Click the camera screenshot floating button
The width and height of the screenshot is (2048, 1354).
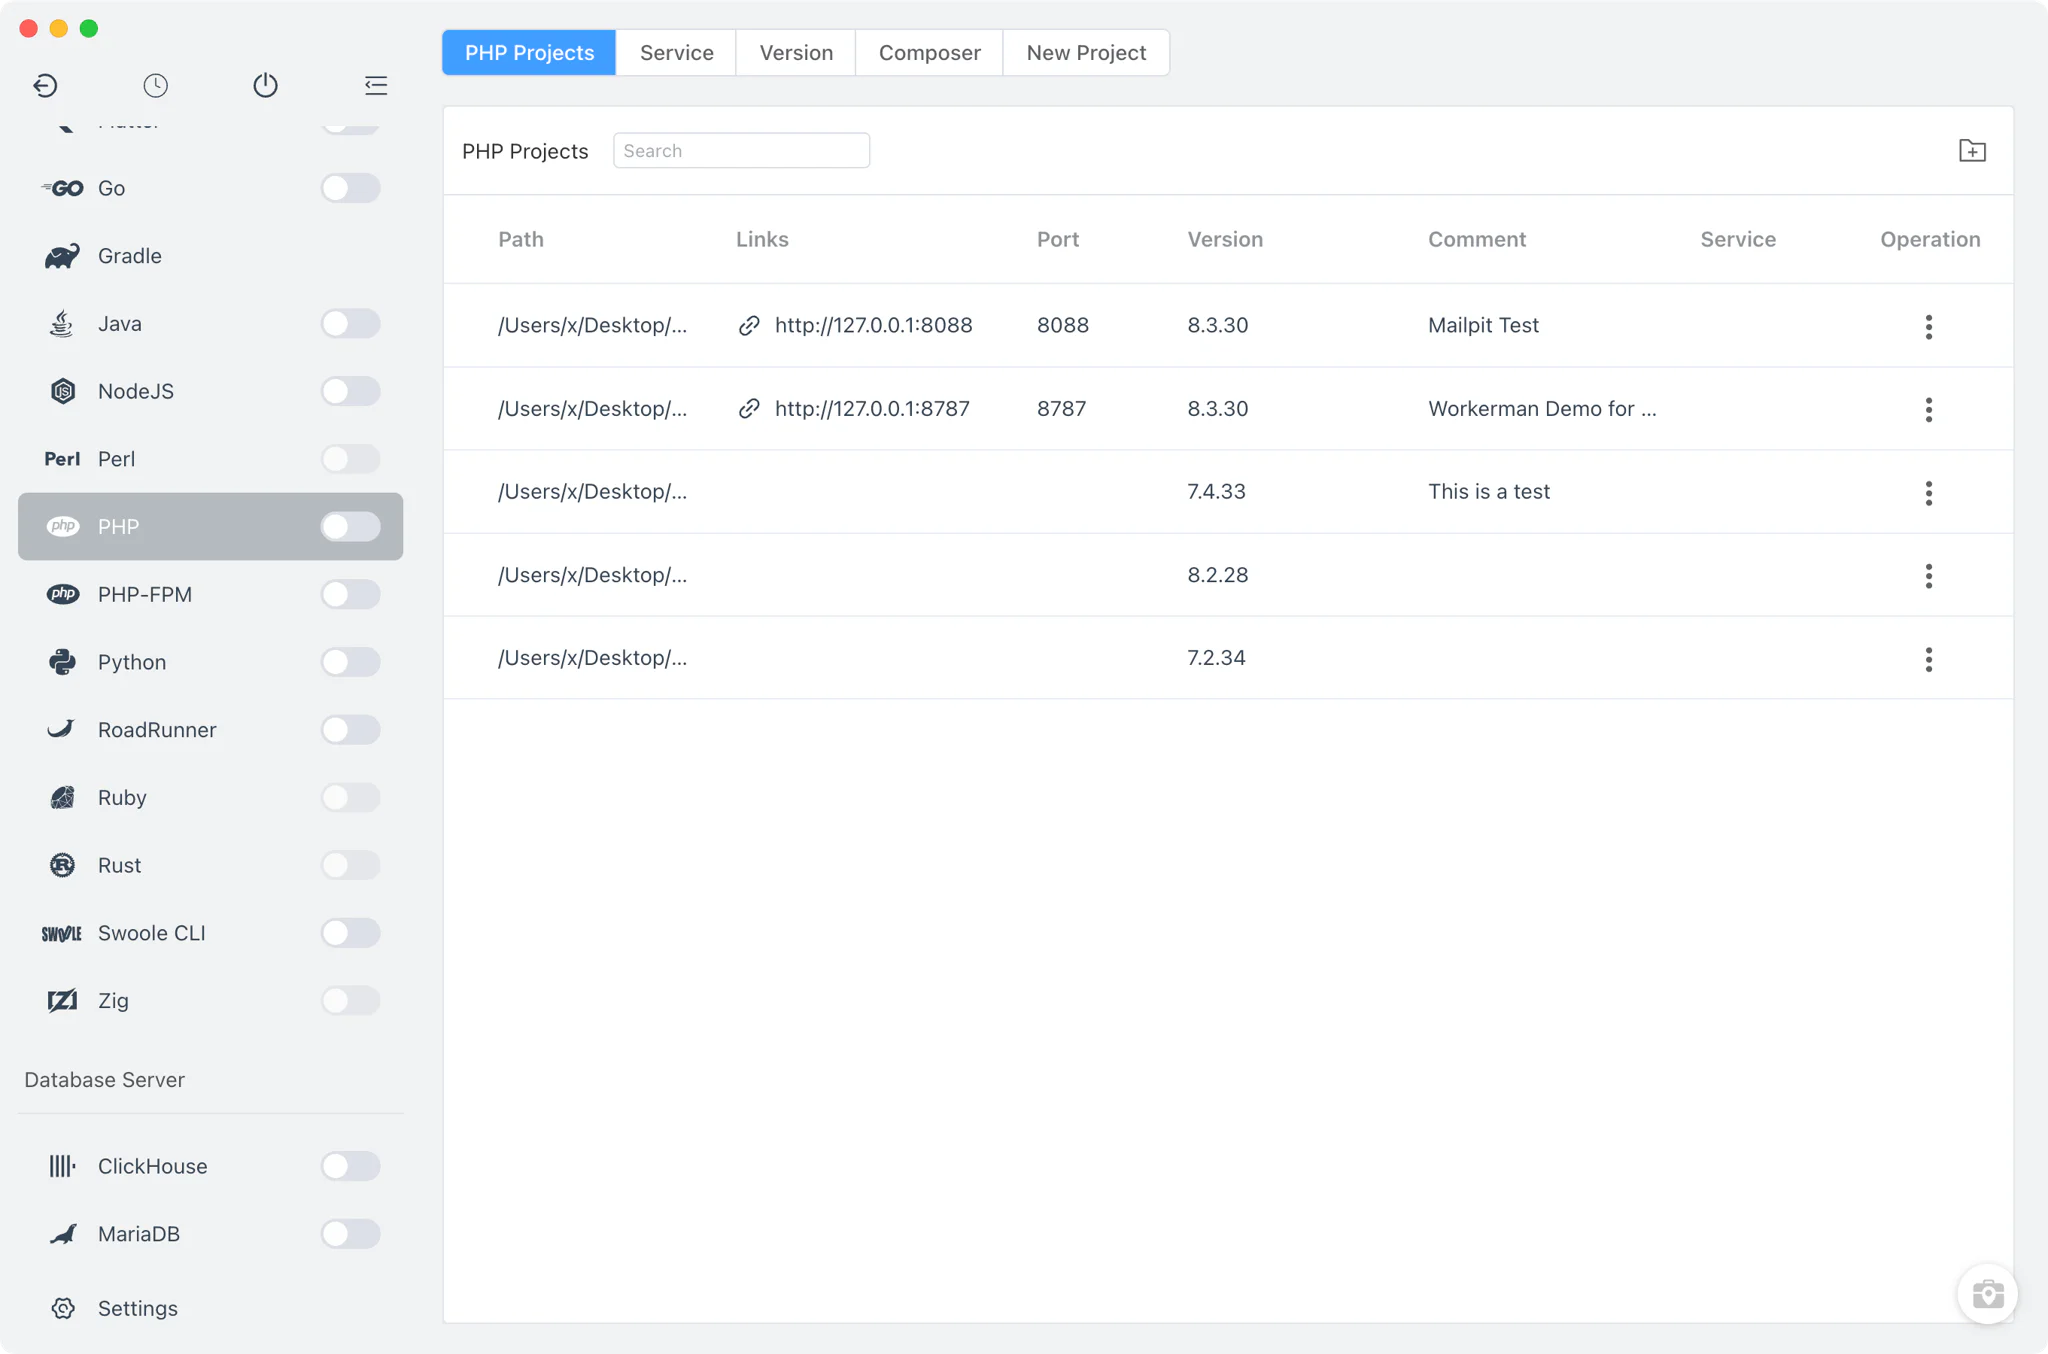pos(1987,1294)
